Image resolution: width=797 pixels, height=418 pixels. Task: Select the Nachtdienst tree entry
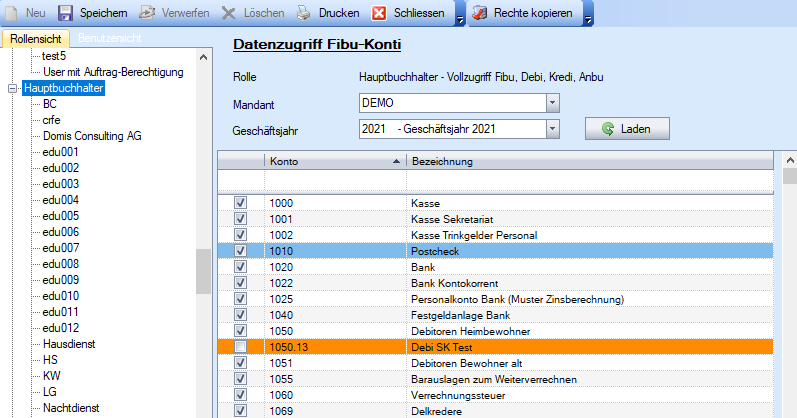point(71,408)
